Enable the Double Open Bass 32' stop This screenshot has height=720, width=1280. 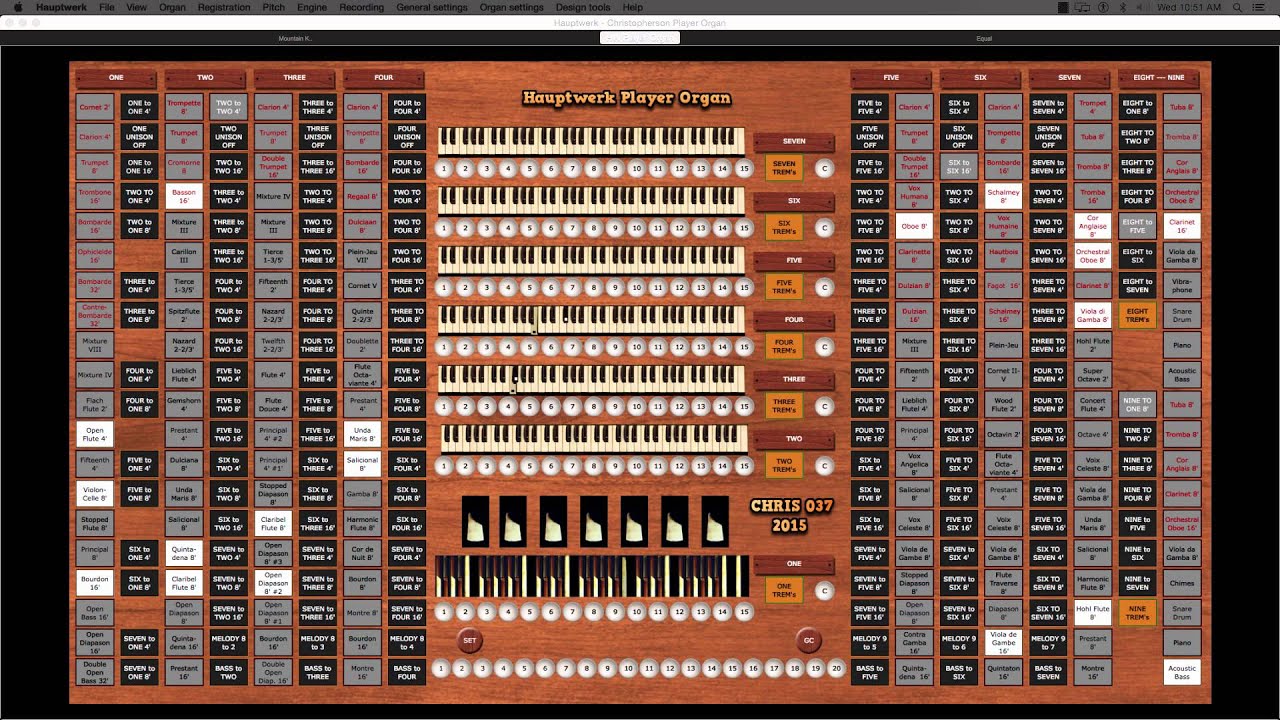tap(95, 672)
